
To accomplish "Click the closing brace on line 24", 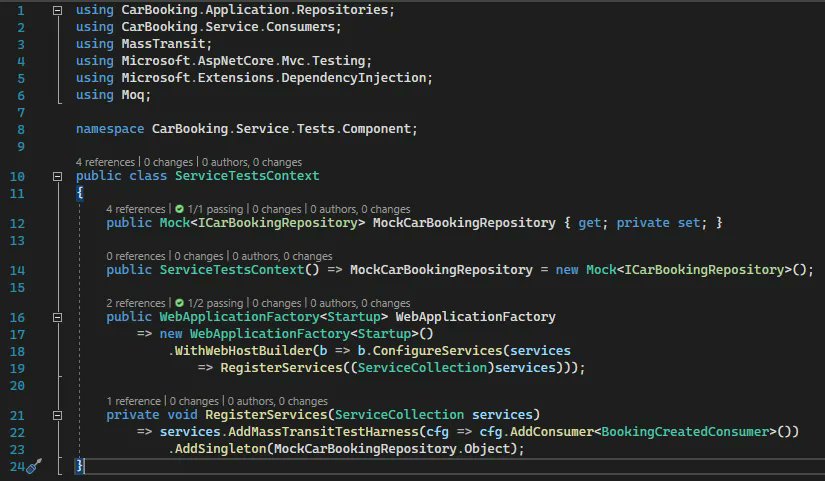I will 79,466.
